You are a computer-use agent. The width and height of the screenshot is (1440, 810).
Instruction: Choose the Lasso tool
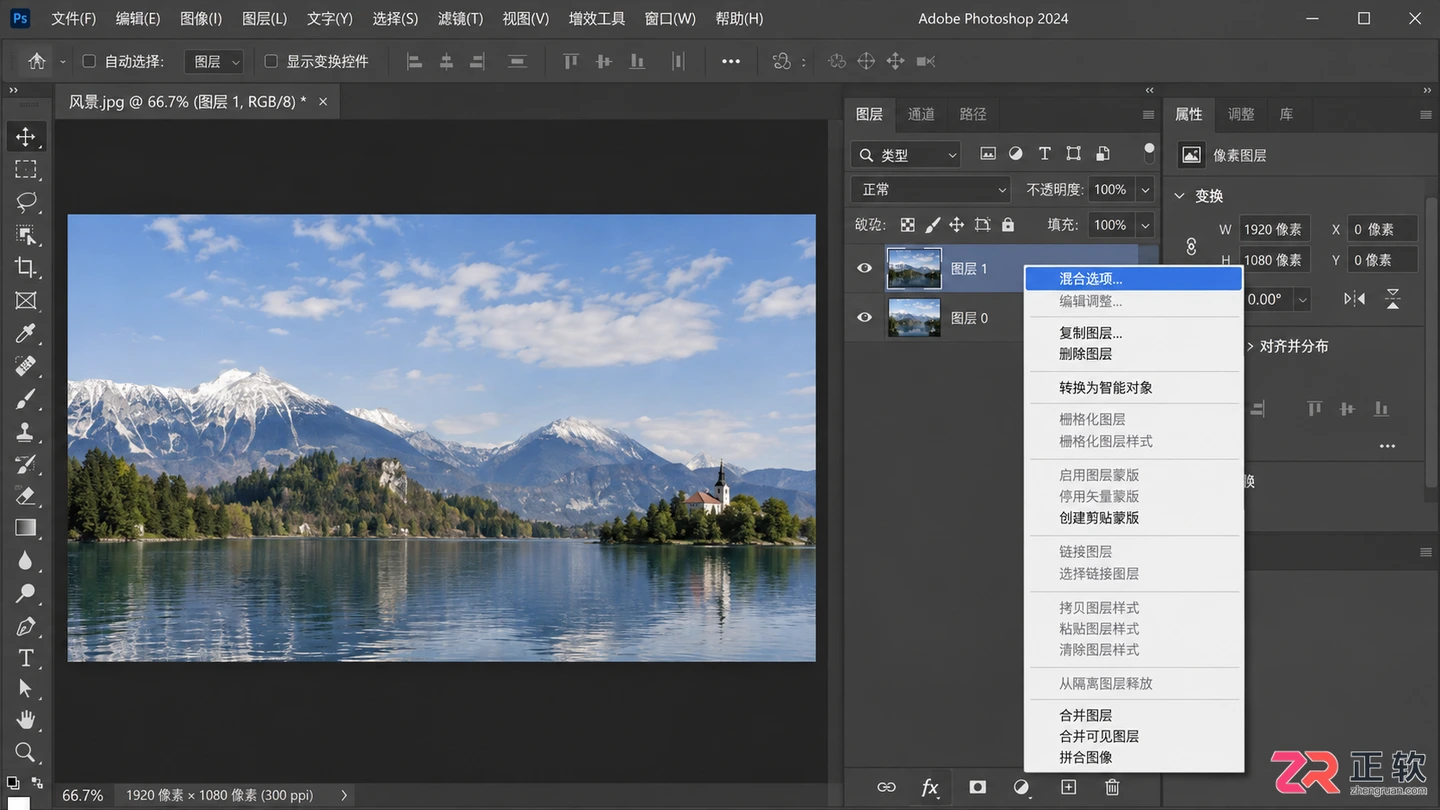coord(26,202)
